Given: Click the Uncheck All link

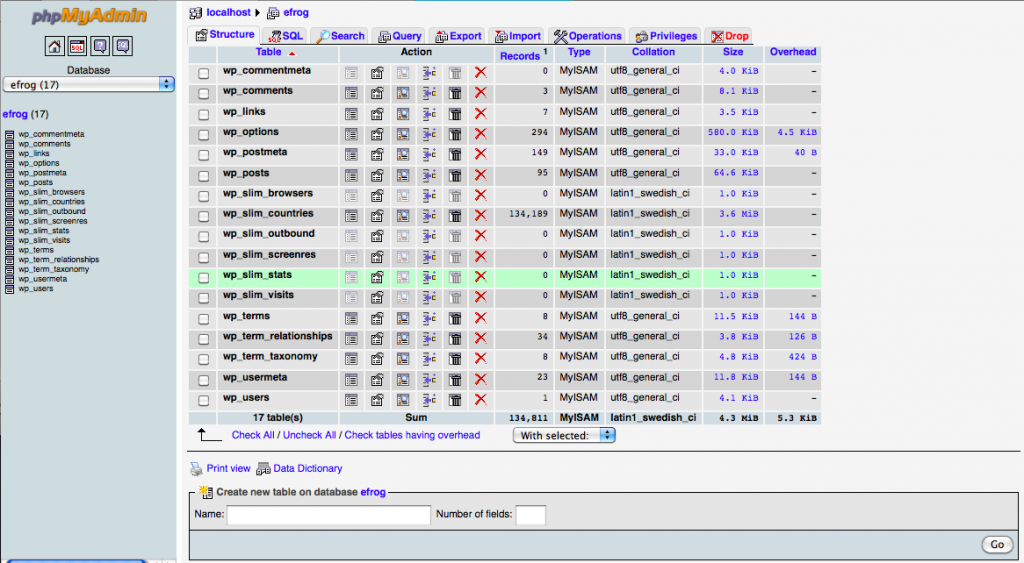Looking at the screenshot, I should [310, 435].
